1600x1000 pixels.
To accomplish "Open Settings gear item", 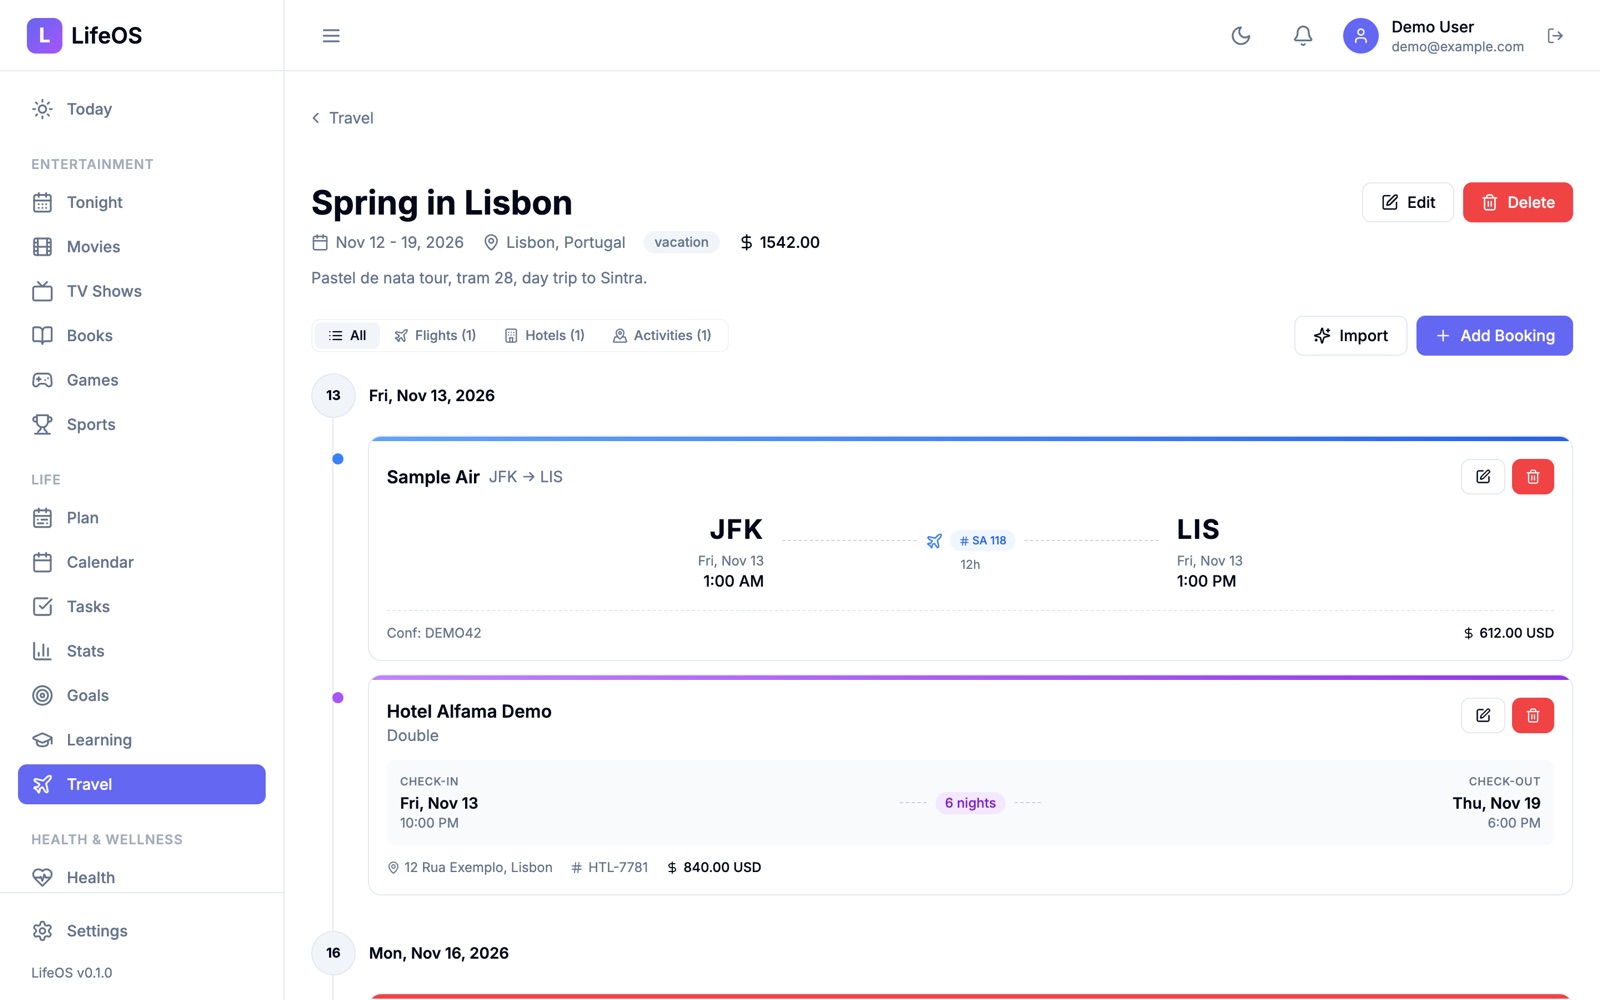I will pos(142,931).
